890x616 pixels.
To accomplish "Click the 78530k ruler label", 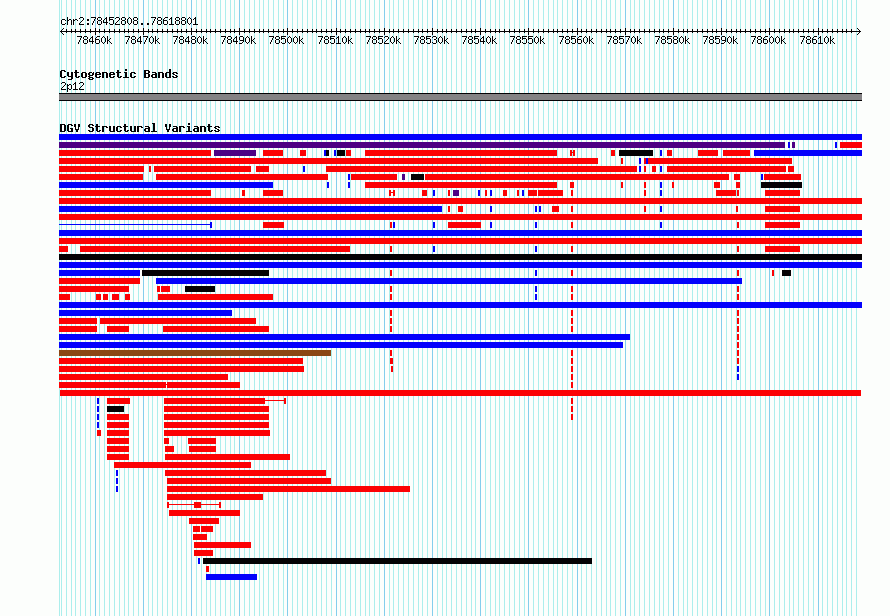I will (431, 40).
